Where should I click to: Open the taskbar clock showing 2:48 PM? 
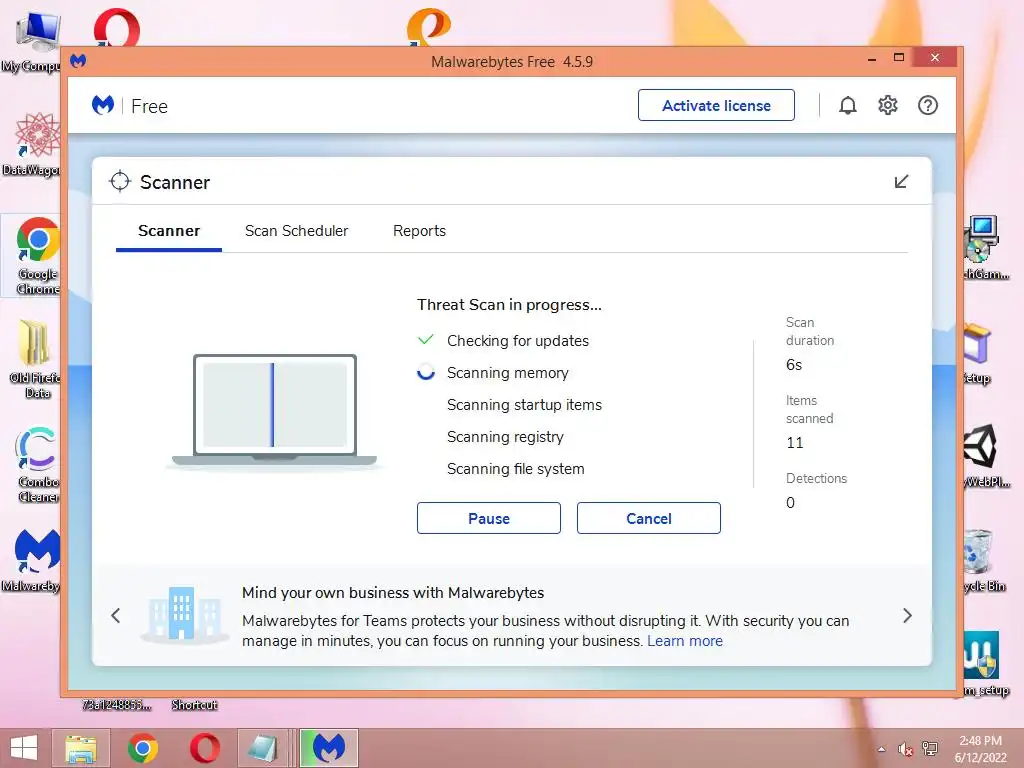[x=980, y=749]
